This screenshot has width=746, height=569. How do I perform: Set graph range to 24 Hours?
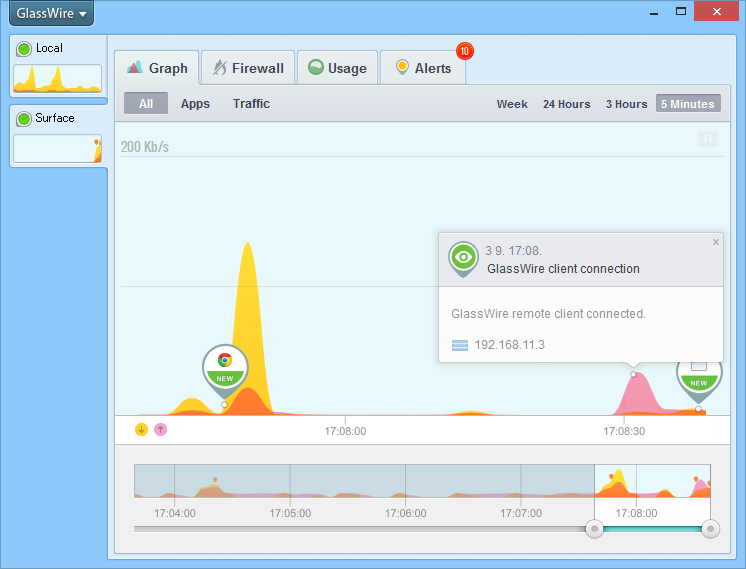[567, 104]
